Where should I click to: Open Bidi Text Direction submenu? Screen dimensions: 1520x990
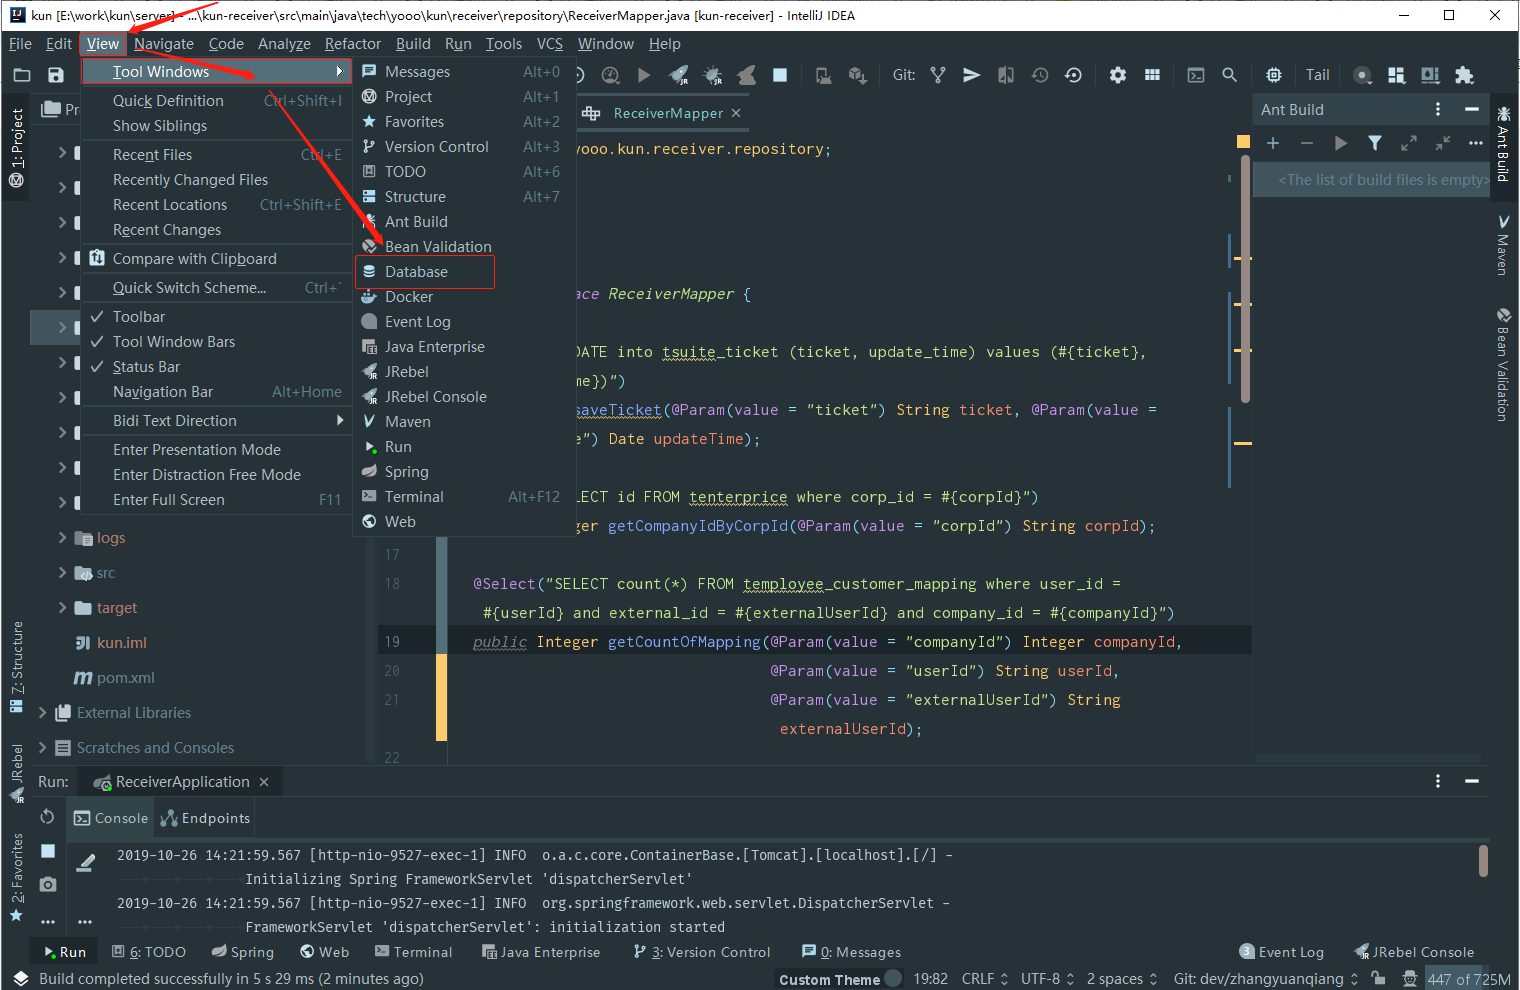pos(217,421)
